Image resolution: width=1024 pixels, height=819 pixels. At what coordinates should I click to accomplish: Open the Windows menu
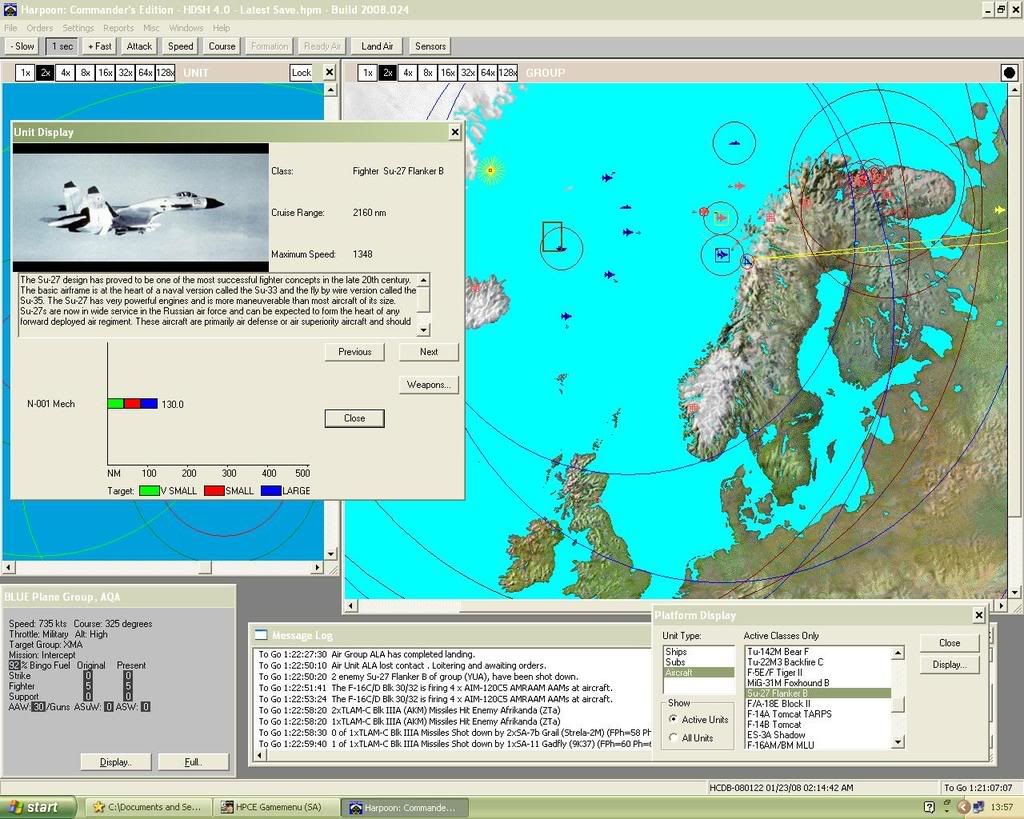[186, 28]
